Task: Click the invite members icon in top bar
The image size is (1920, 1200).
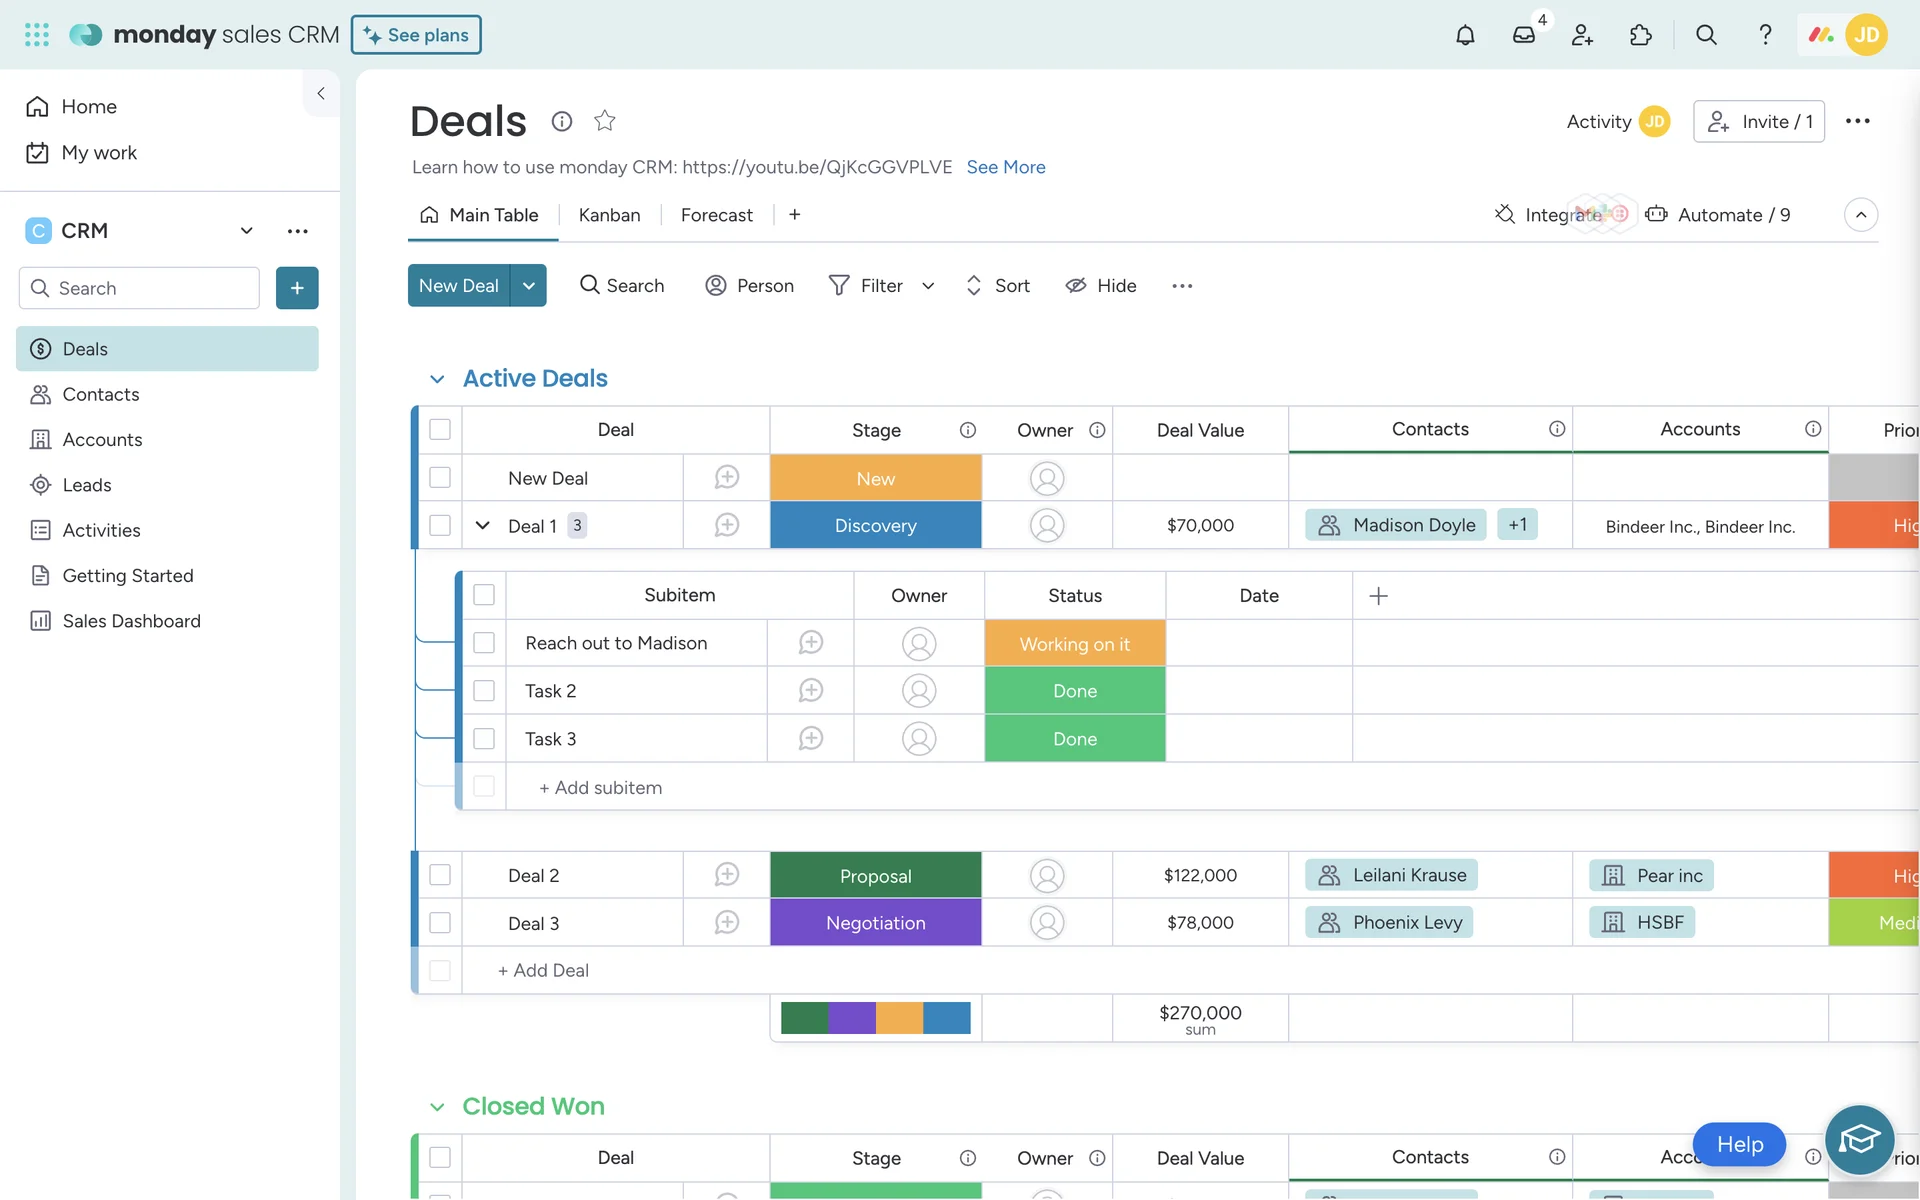Action: pyautogui.click(x=1582, y=35)
